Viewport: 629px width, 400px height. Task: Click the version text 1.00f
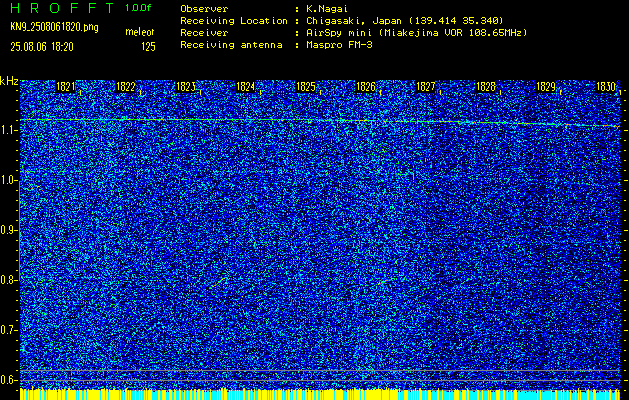[138, 8]
